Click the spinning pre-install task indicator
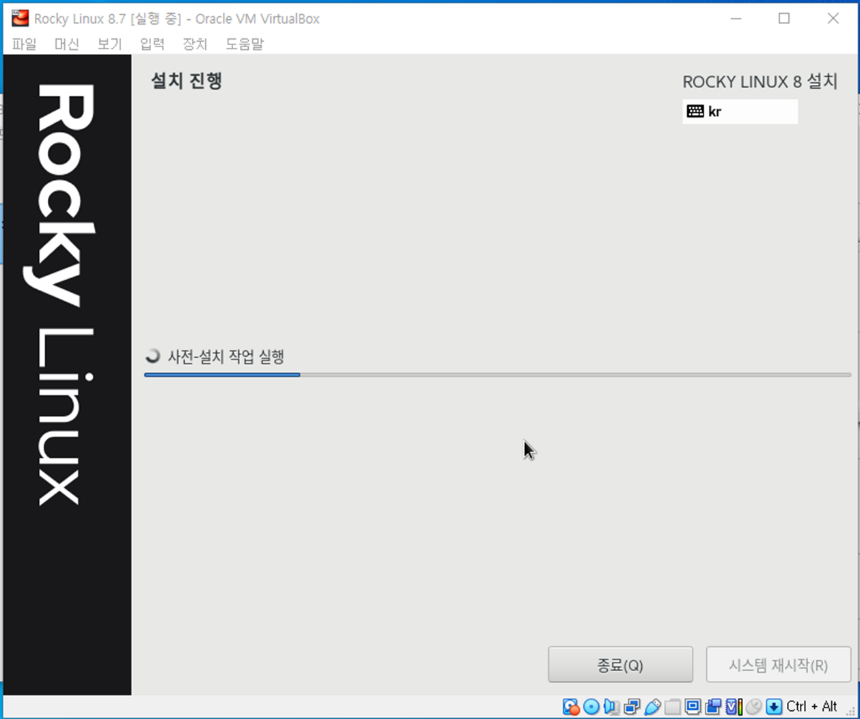This screenshot has width=860, height=719. tap(152, 355)
